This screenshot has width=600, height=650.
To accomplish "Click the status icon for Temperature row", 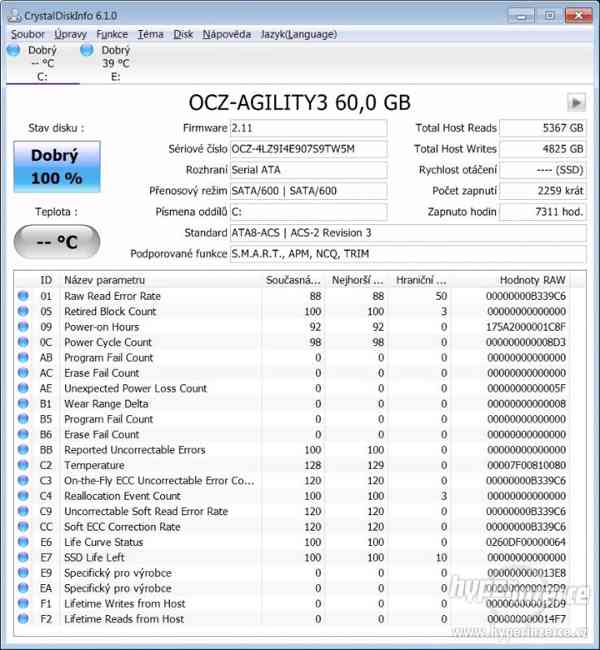I will 23,465.
